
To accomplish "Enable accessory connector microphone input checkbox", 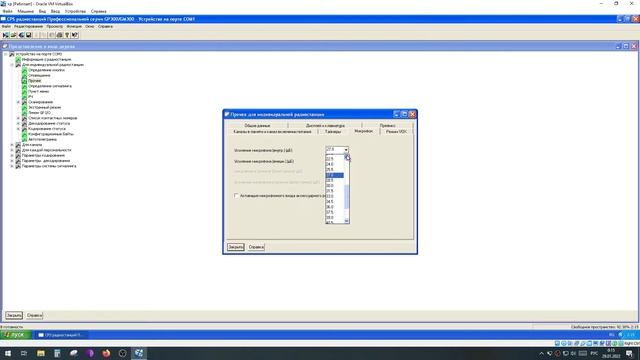I will pyautogui.click(x=236, y=196).
